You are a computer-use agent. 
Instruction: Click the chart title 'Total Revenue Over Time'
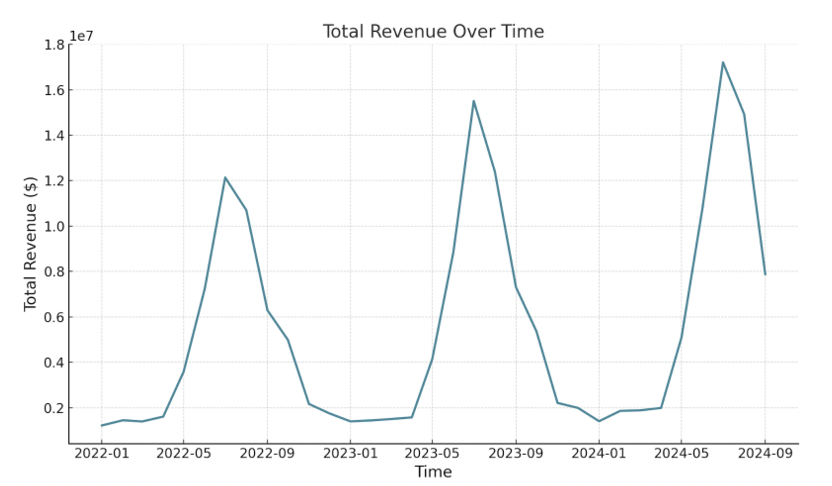click(x=433, y=32)
